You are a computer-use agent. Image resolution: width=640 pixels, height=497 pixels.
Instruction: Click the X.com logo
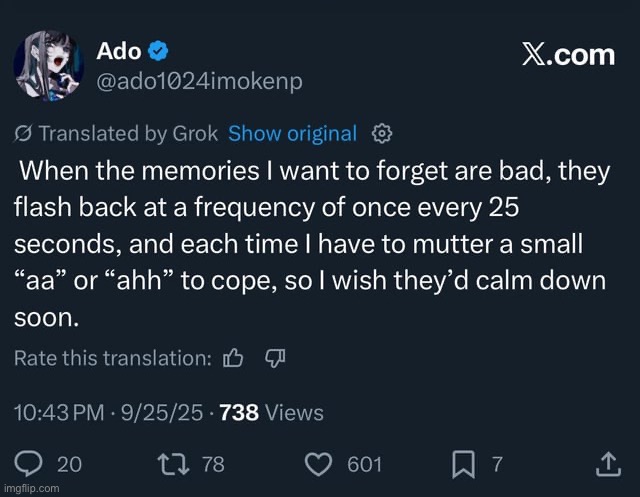[x=568, y=55]
